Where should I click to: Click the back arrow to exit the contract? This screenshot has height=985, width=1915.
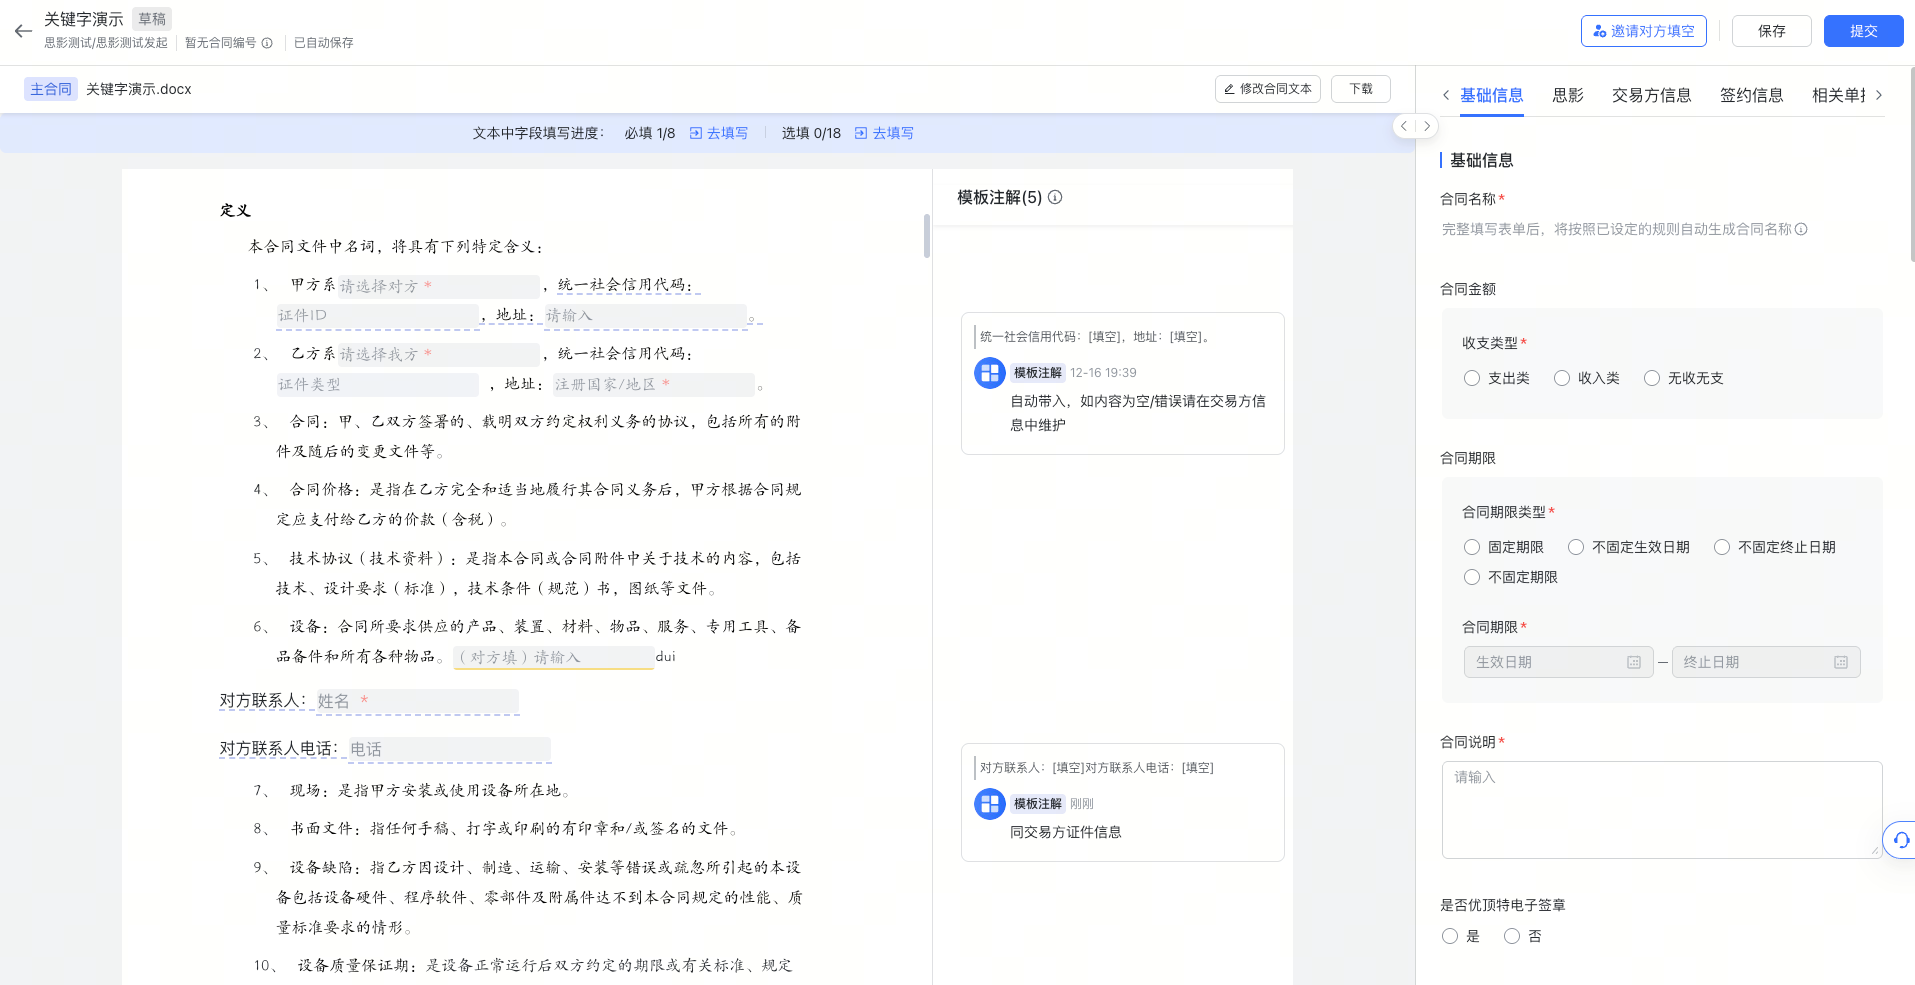pos(22,30)
